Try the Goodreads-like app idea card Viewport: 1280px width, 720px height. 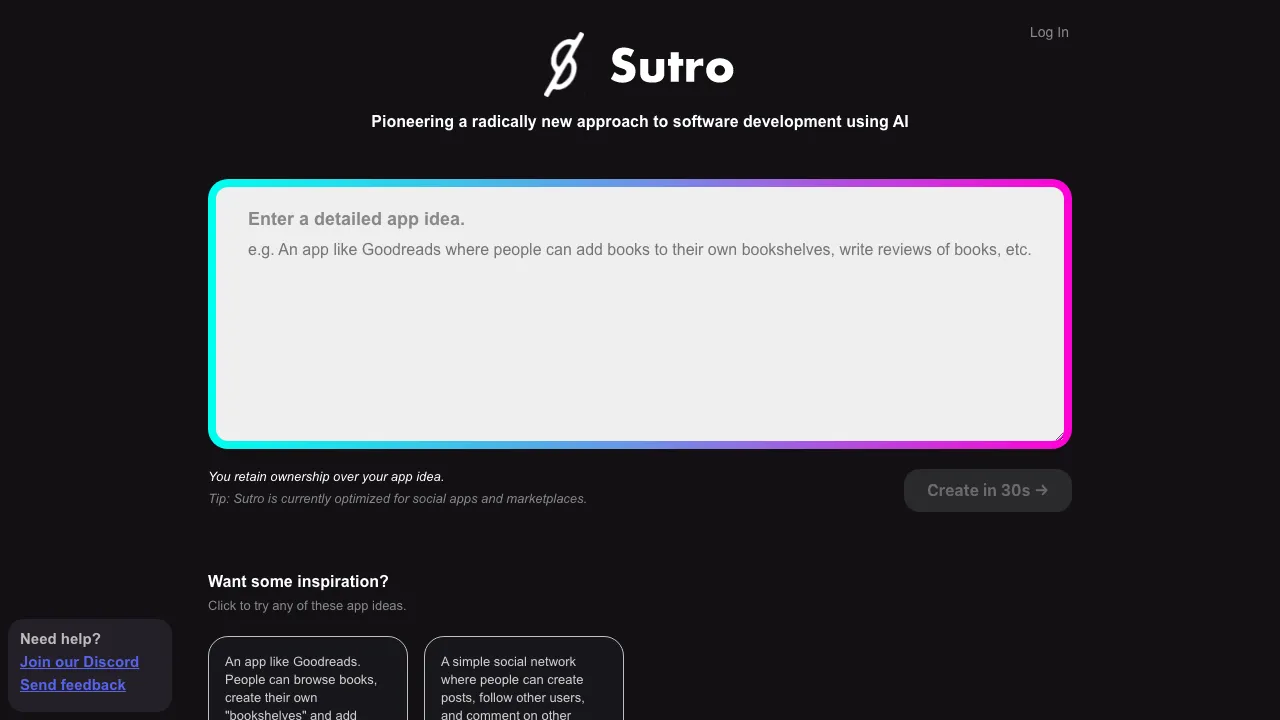308,679
